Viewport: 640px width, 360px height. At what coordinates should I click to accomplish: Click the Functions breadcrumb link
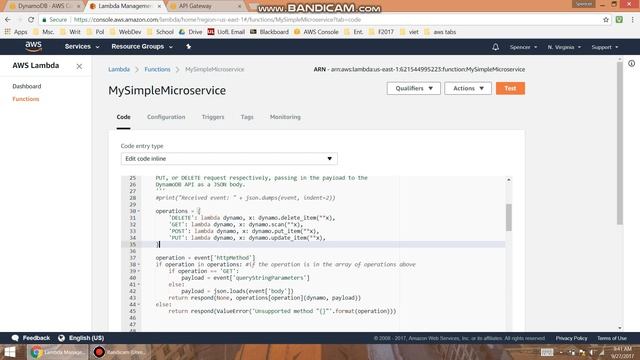pyautogui.click(x=157, y=69)
